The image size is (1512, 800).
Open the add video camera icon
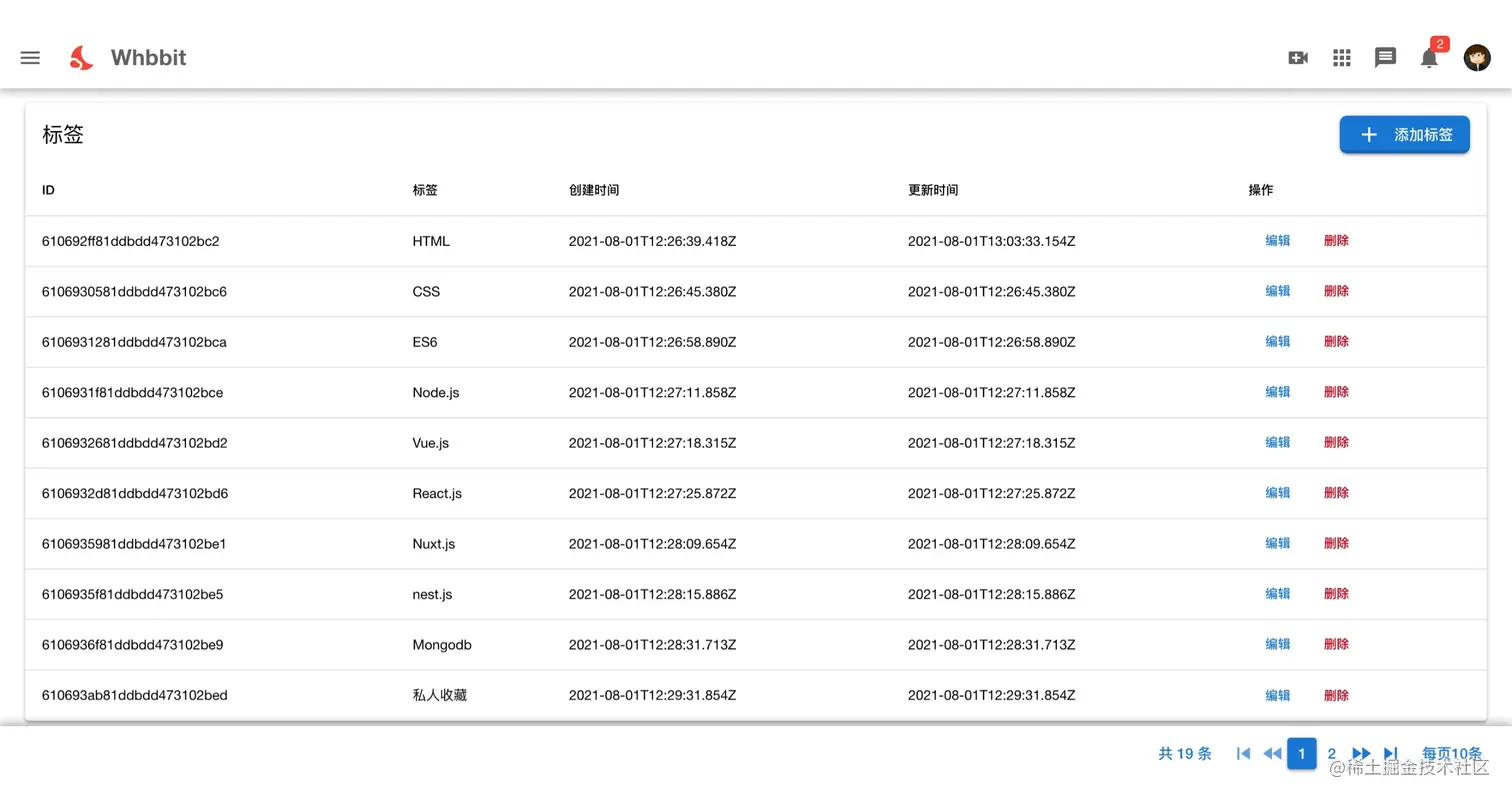(x=1297, y=57)
